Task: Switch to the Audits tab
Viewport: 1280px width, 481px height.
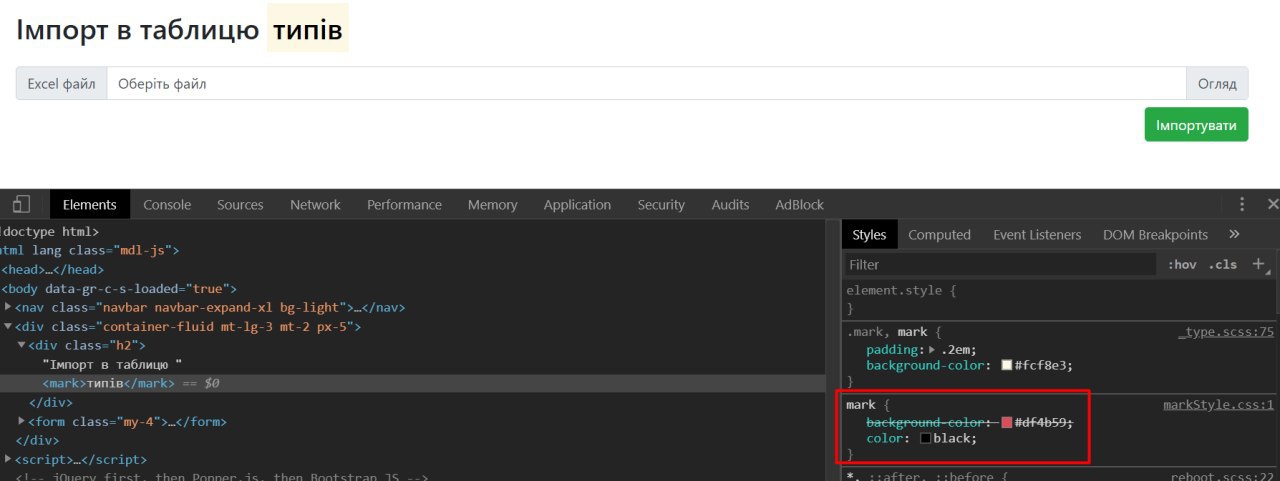Action: (730, 204)
